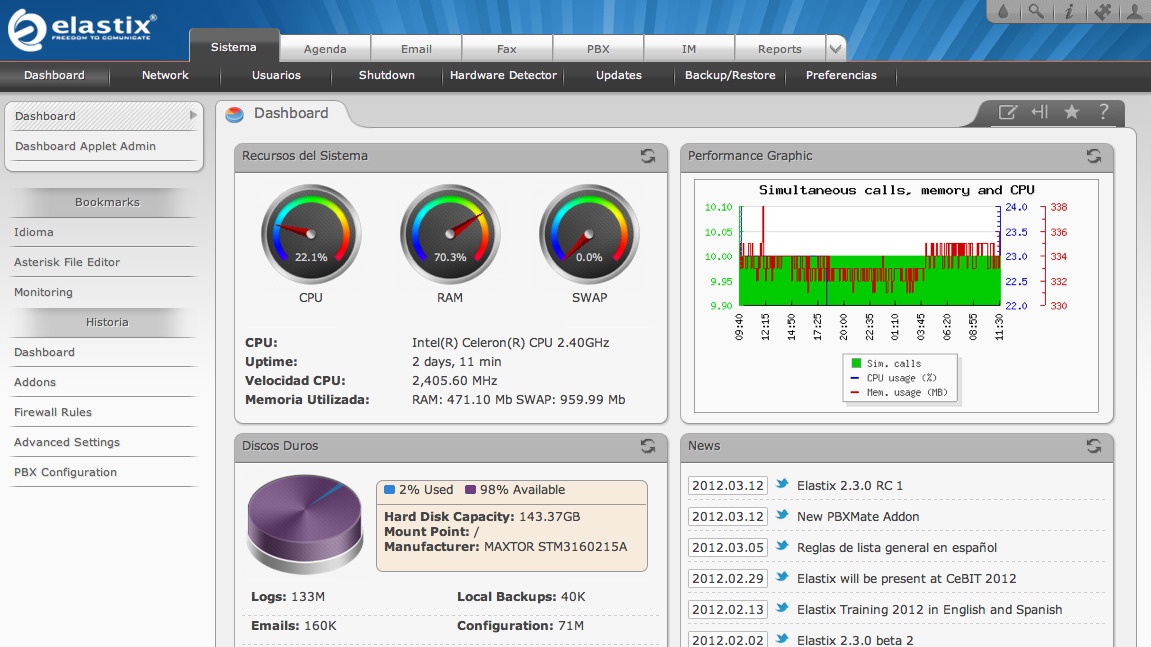This screenshot has width=1151, height=647.
Task: Click Twitter bird beside Elastix 2.3.0 beta 2
Action: point(782,638)
